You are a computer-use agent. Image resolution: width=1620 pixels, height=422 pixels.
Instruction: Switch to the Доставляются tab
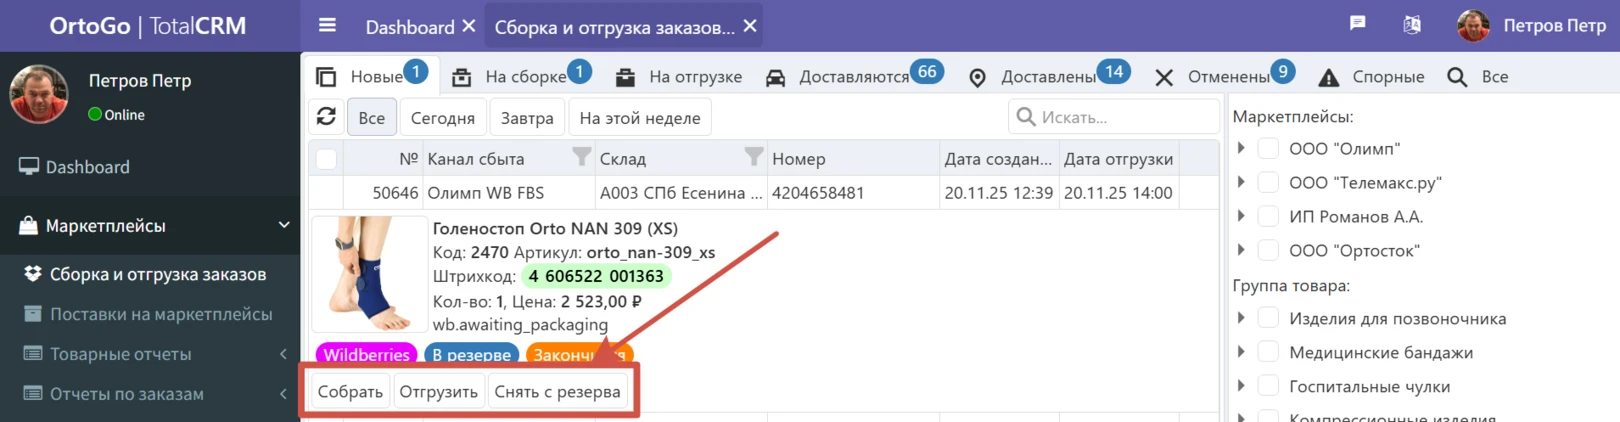point(852,77)
